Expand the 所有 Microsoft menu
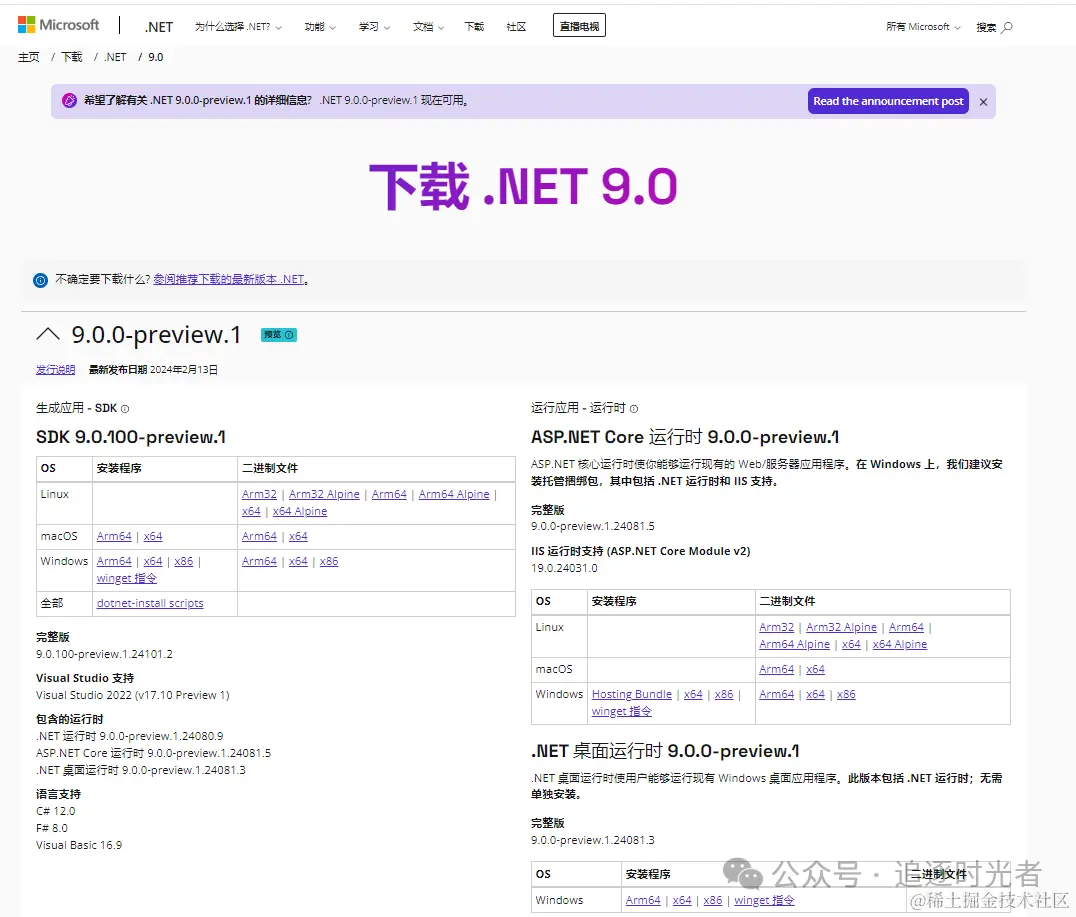Viewport: 1076px width, 917px height. click(x=923, y=27)
